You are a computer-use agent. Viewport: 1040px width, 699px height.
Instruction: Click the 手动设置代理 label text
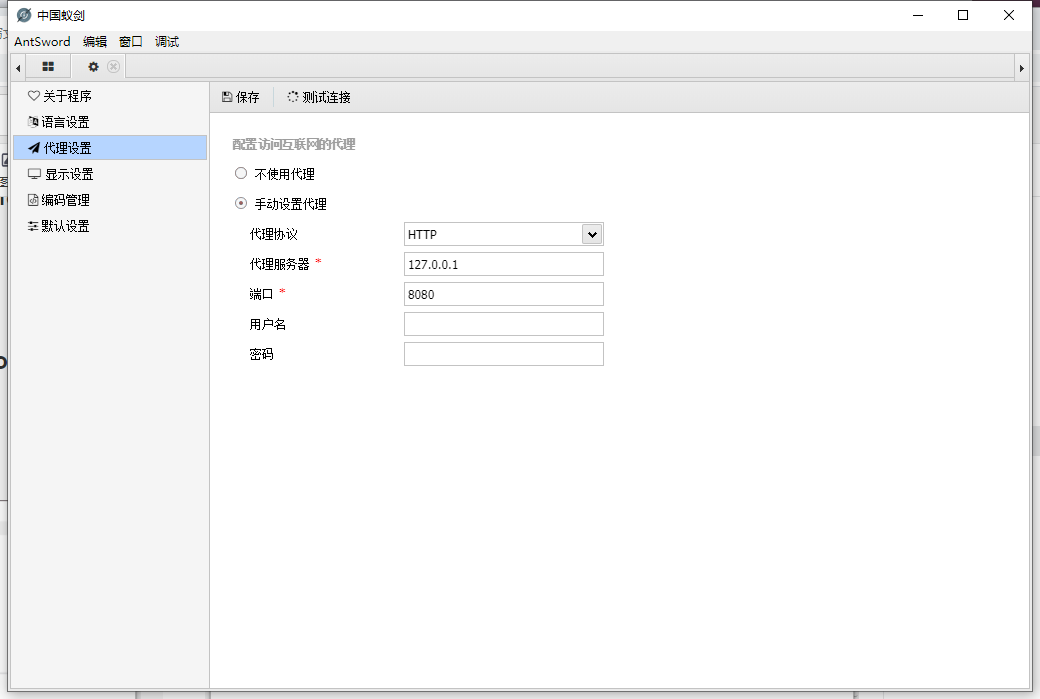tap(291, 204)
